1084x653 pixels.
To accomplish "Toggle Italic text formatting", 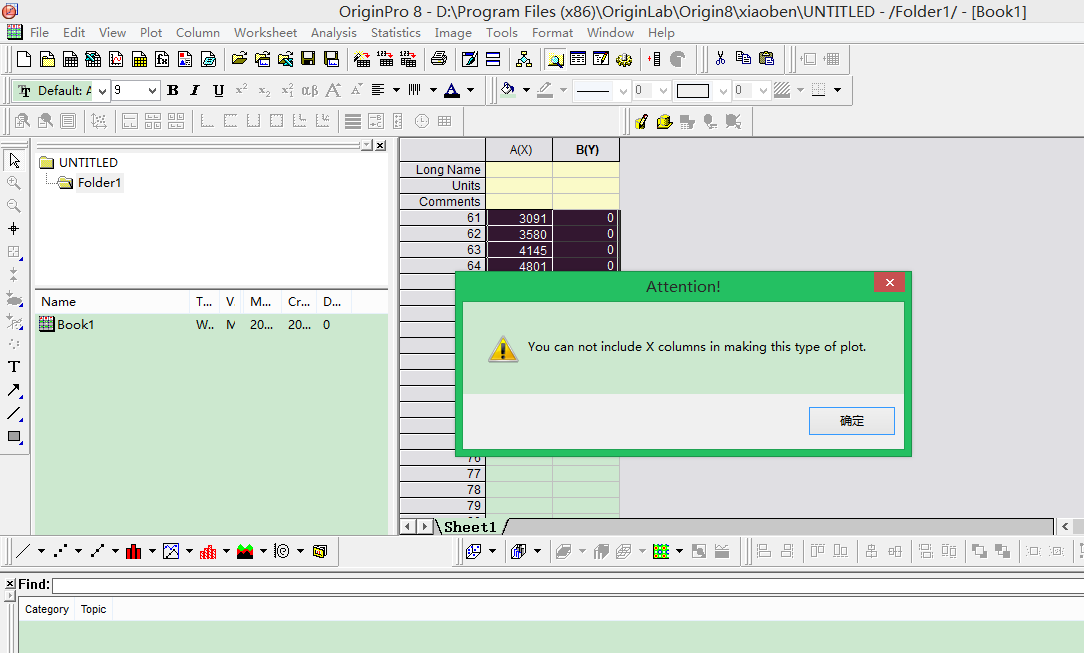I will [x=195, y=91].
